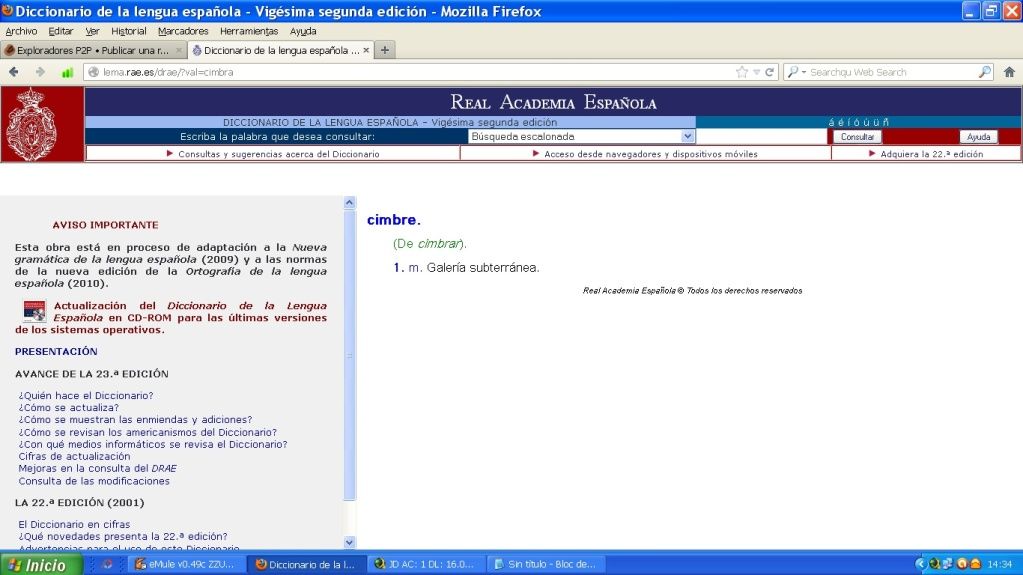Open the Ayuda menu in menu bar
Viewport: 1023px width, 575px height.
303,31
